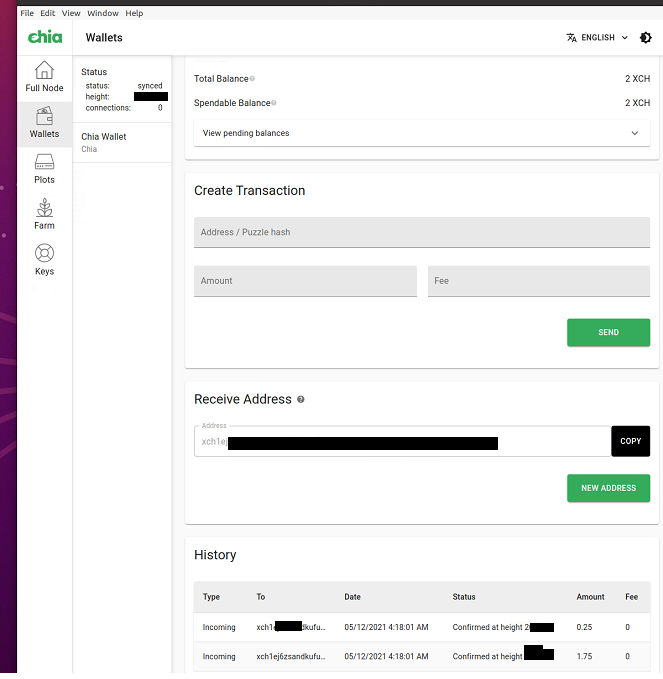
Task: Click the SEND button
Action: (608, 332)
